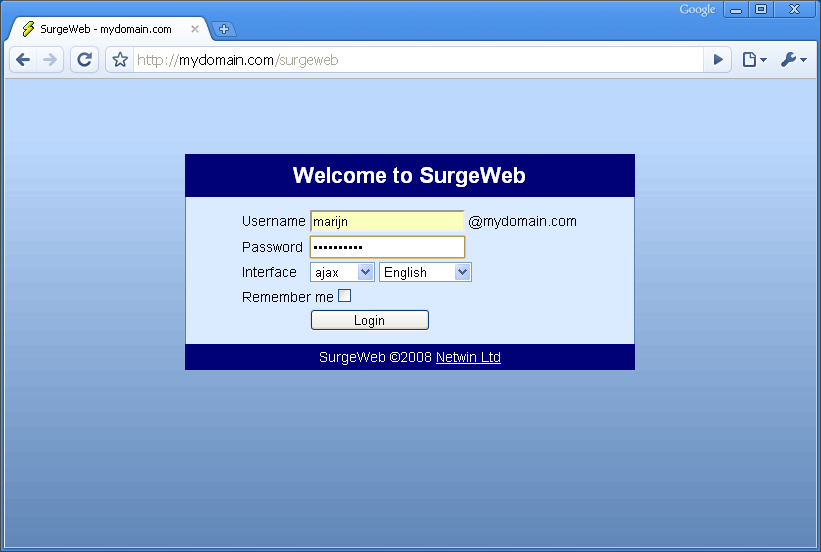The height and width of the screenshot is (552, 821).
Task: Click the Login button
Action: tap(370, 320)
